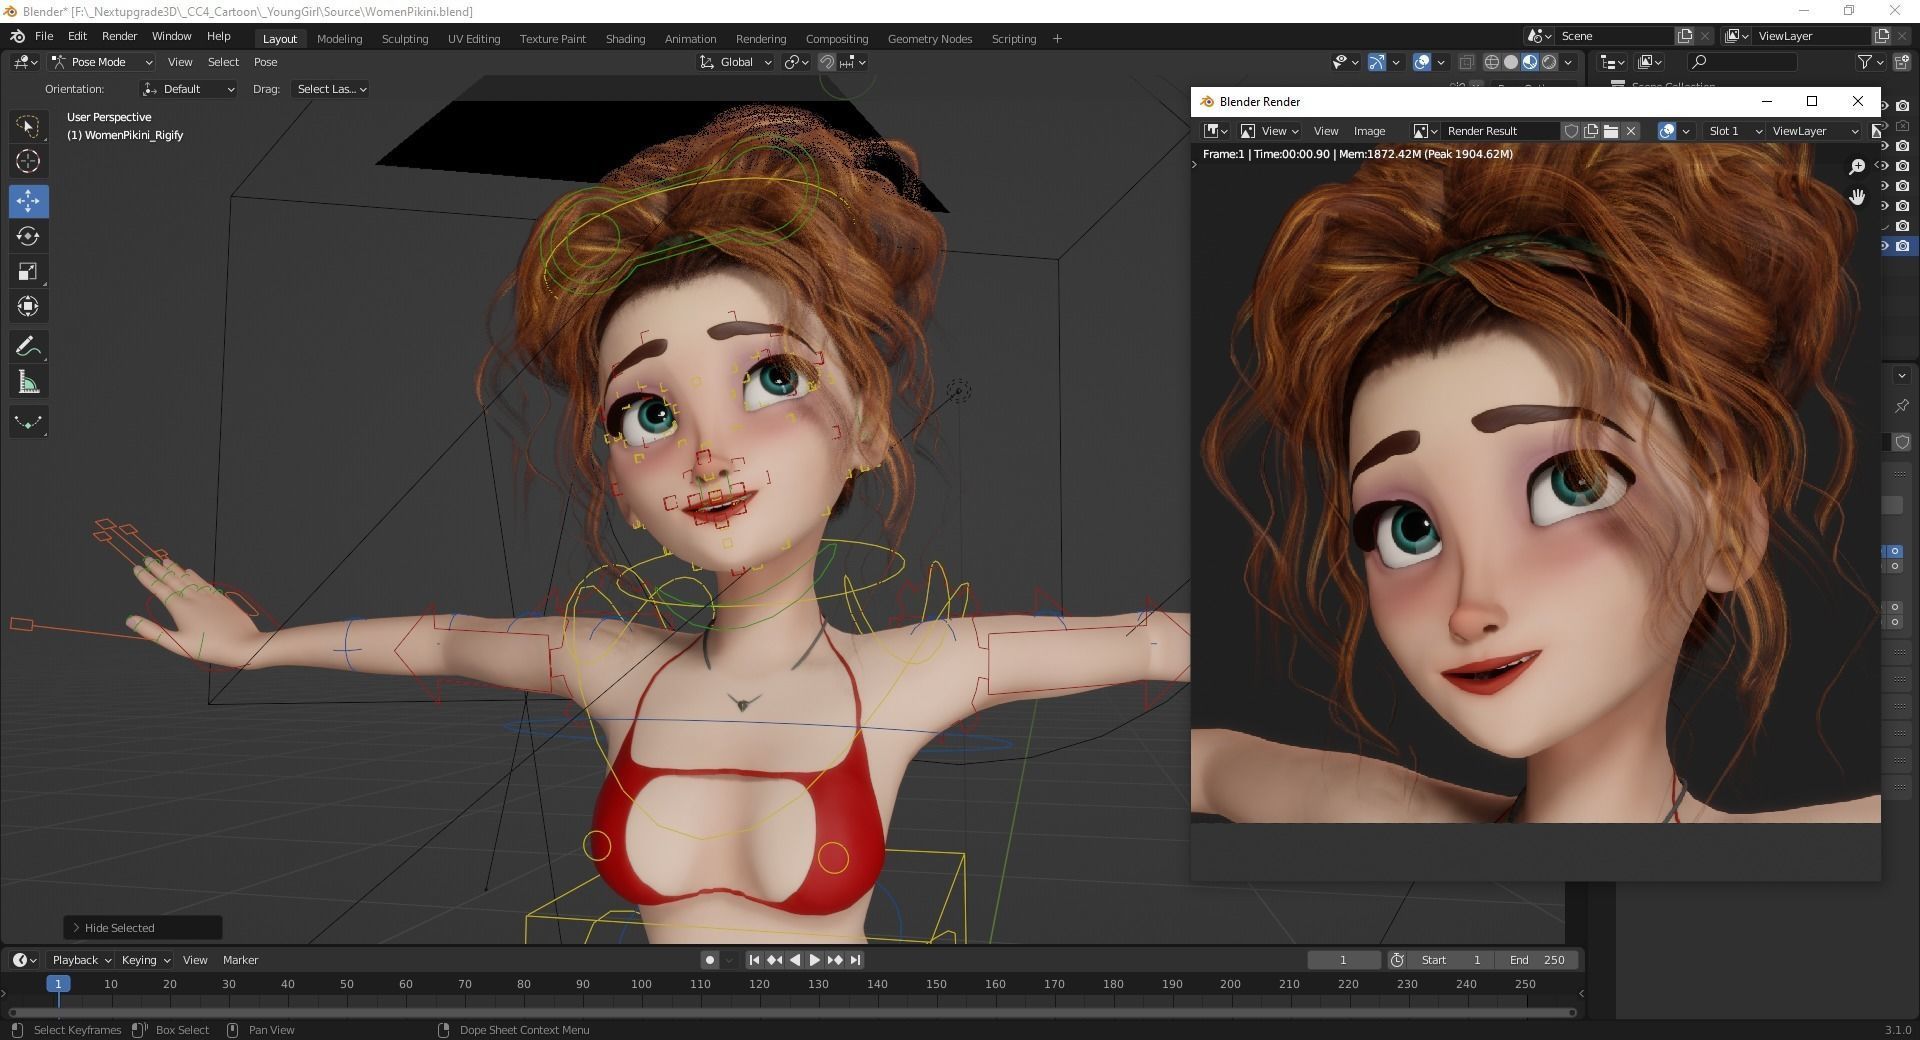The width and height of the screenshot is (1920, 1040).
Task: Jump to the first frame
Action: point(754,960)
